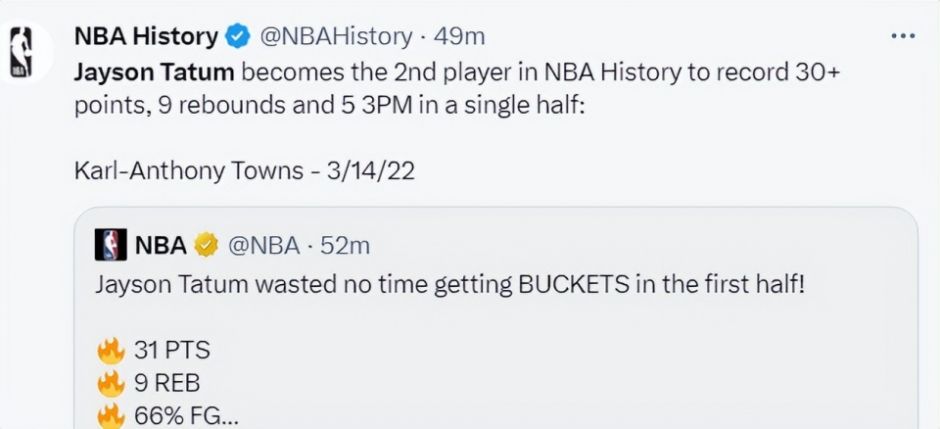This screenshot has height=429, width=940.
Task: Click the NBA account name in the quote
Action: [x=160, y=244]
